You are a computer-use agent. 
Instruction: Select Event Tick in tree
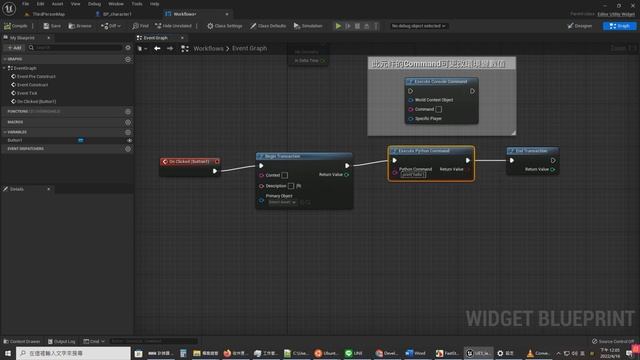click(x=27, y=93)
